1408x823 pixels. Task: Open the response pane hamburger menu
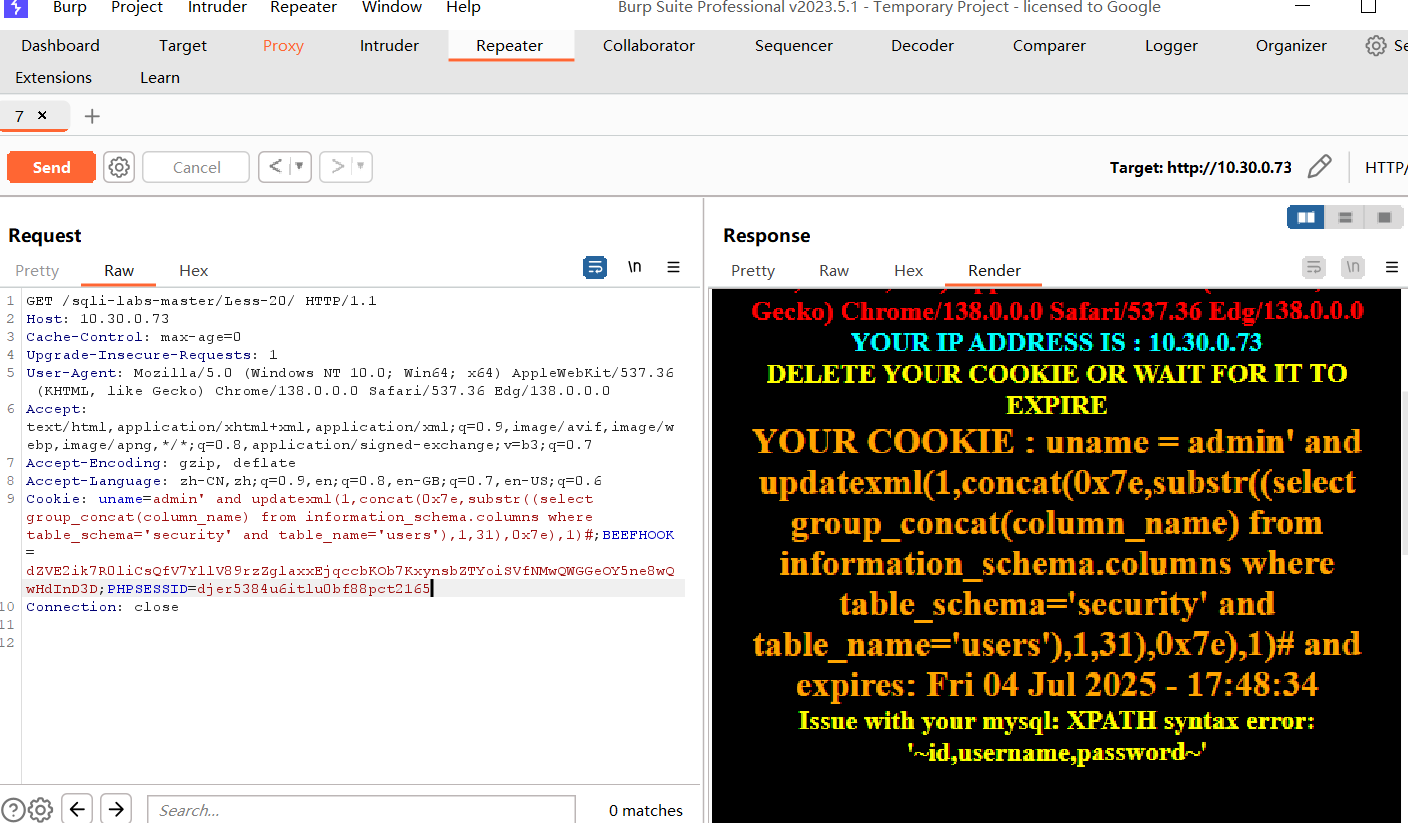(1392, 267)
